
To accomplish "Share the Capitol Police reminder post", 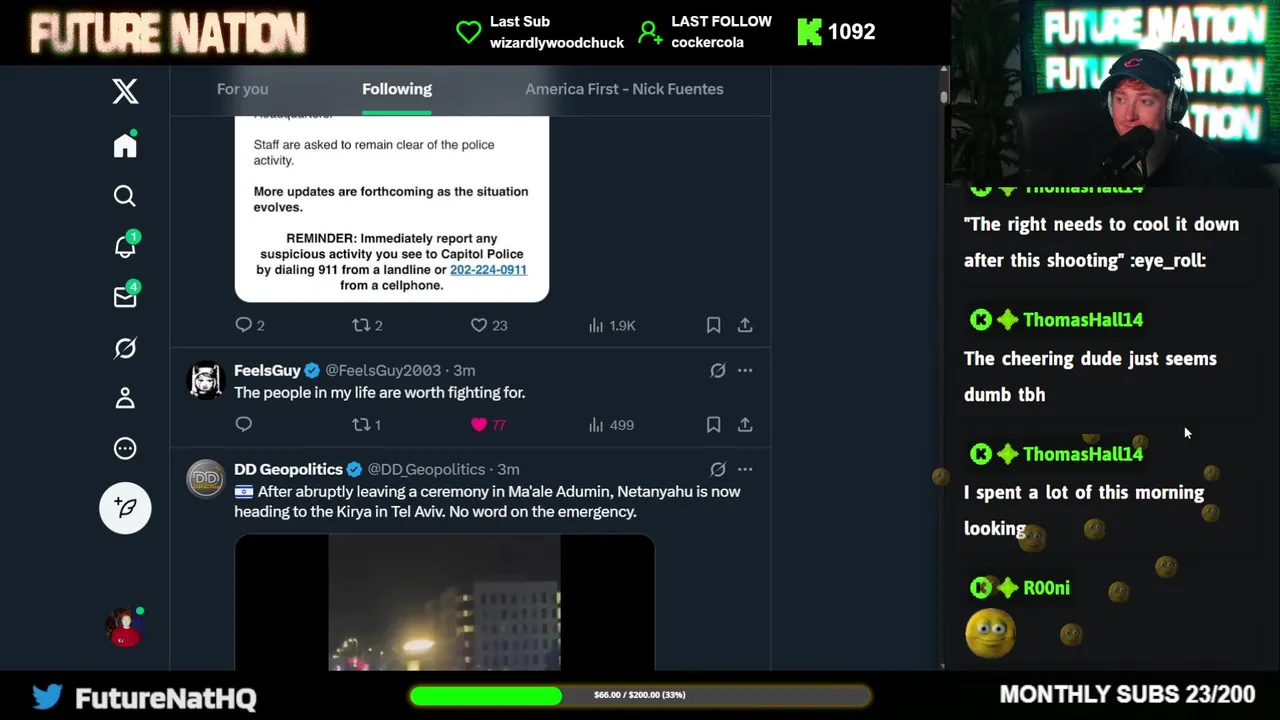I will click(x=745, y=325).
